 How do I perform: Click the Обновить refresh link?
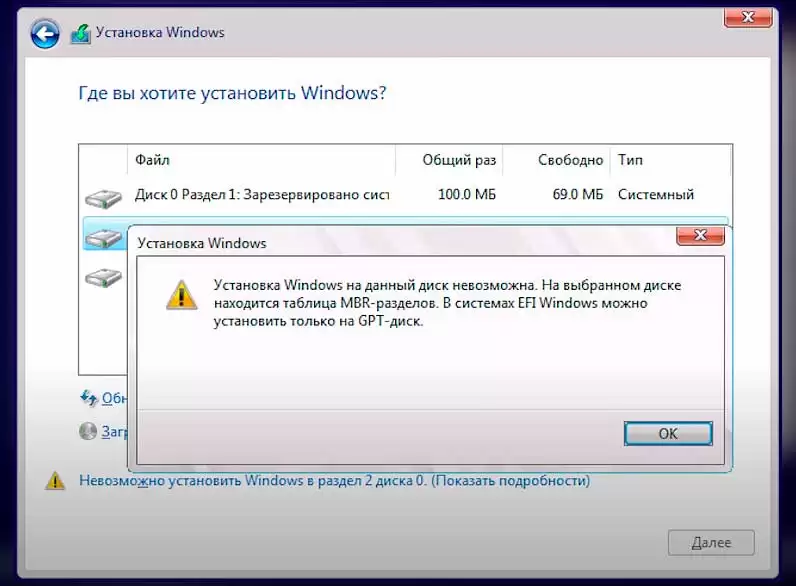pos(114,398)
